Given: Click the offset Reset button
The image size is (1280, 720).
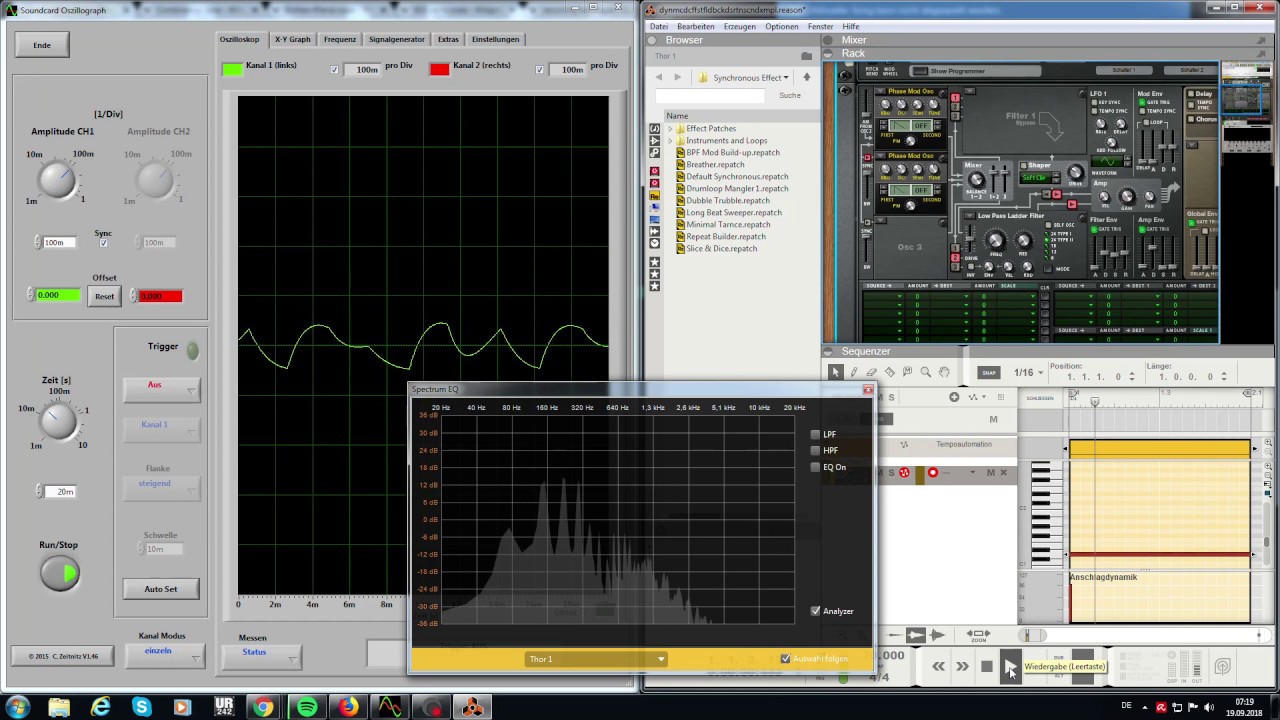Looking at the screenshot, I should click(x=104, y=296).
